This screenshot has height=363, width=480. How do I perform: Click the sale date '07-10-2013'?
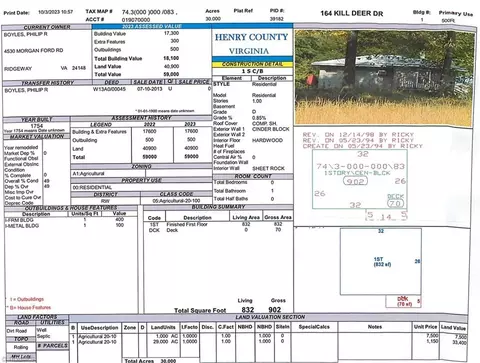click(x=150, y=89)
